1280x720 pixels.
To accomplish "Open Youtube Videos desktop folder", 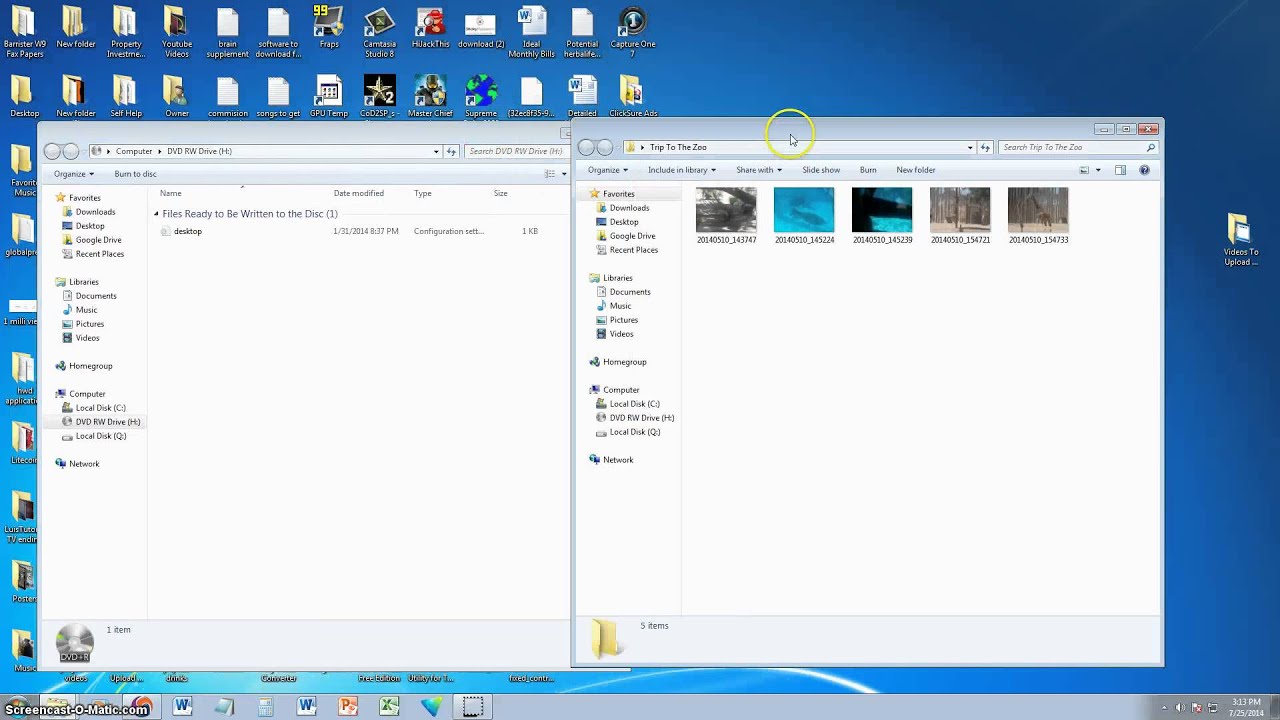I will point(177,32).
